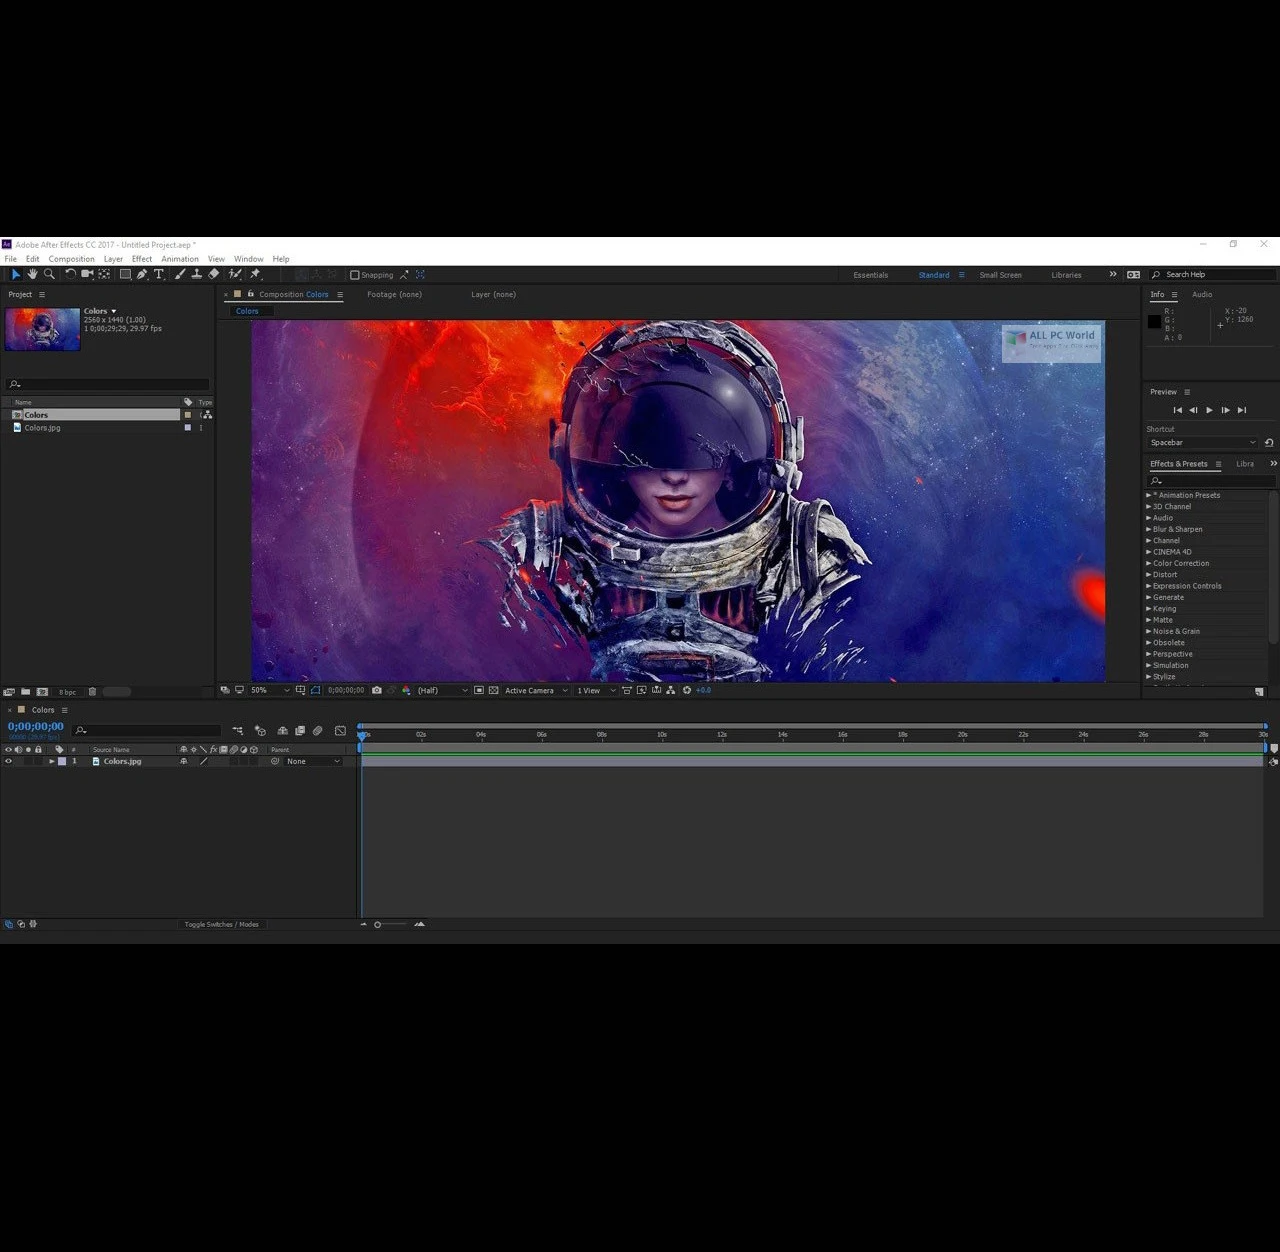Select the Hand tool
This screenshot has width=1280, height=1252.
coord(32,274)
